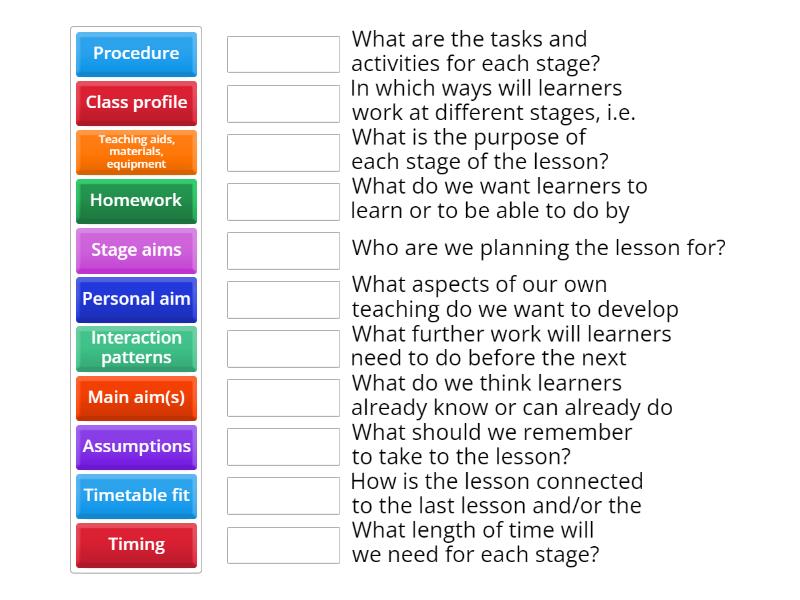Click the Interaction patterns tile
Screen dimensions: 800x600
136,348
